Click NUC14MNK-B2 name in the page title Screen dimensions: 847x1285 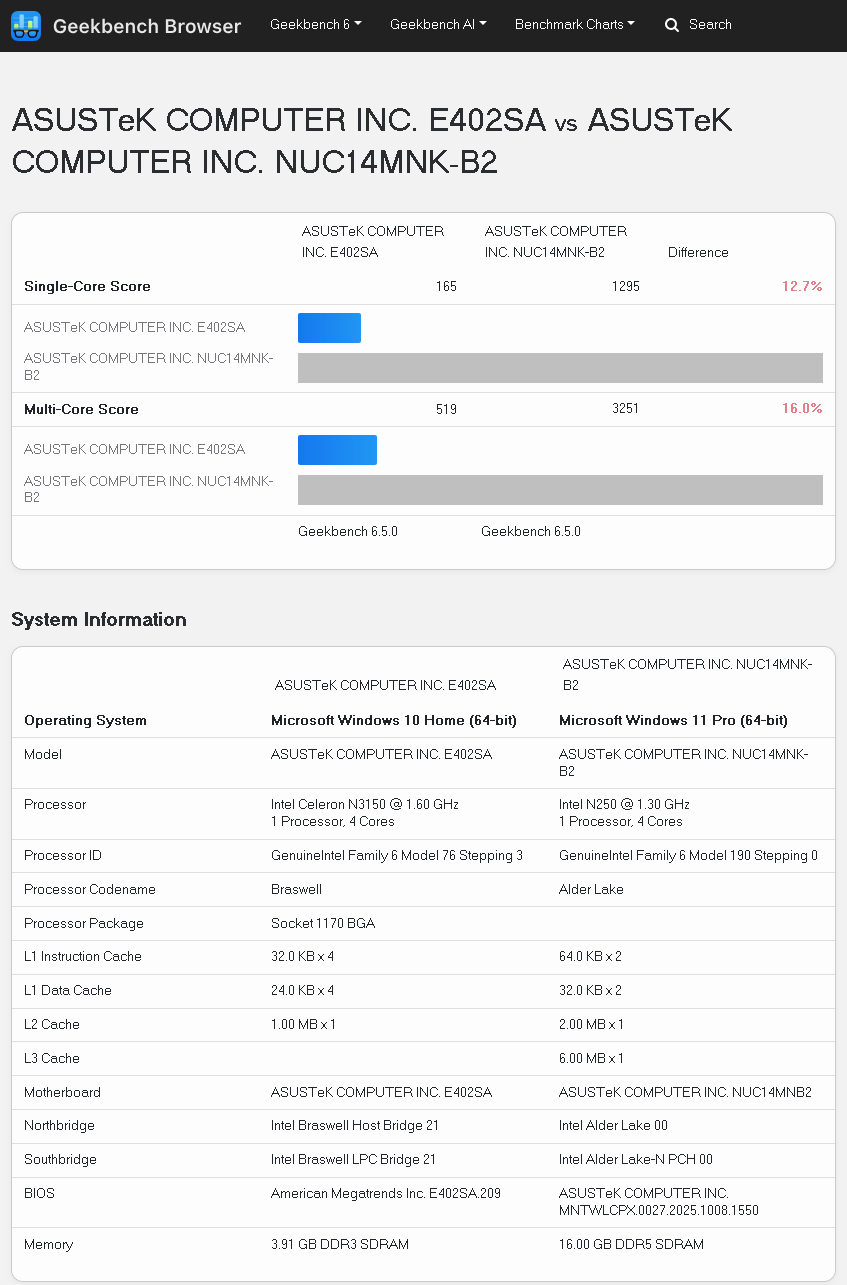(x=386, y=163)
